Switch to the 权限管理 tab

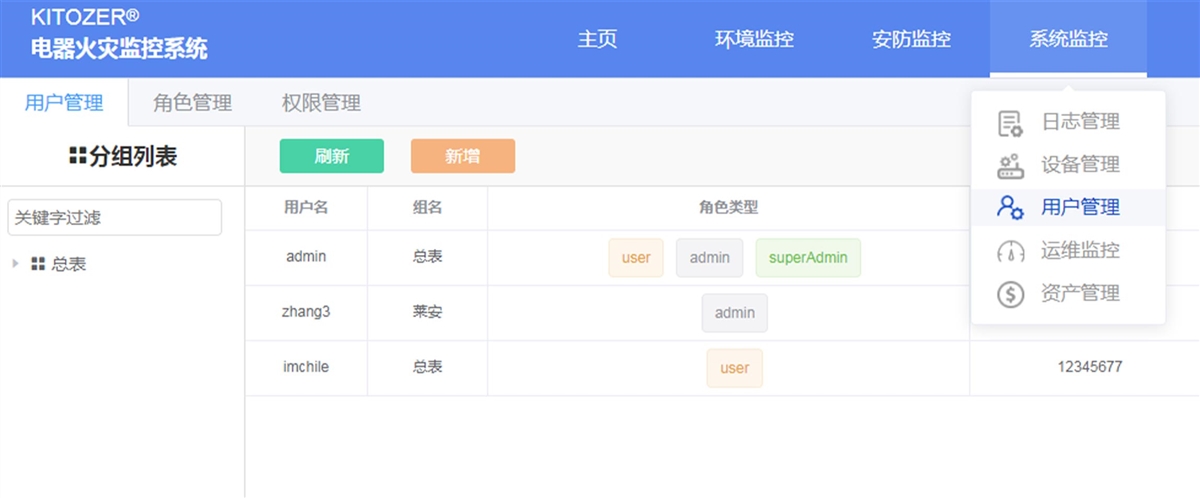pyautogui.click(x=321, y=103)
